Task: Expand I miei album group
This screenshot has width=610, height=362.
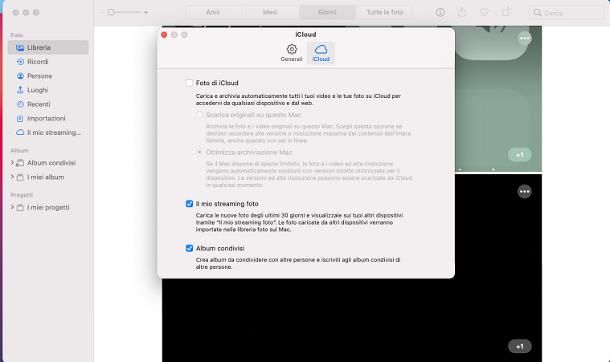Action: tap(12, 177)
